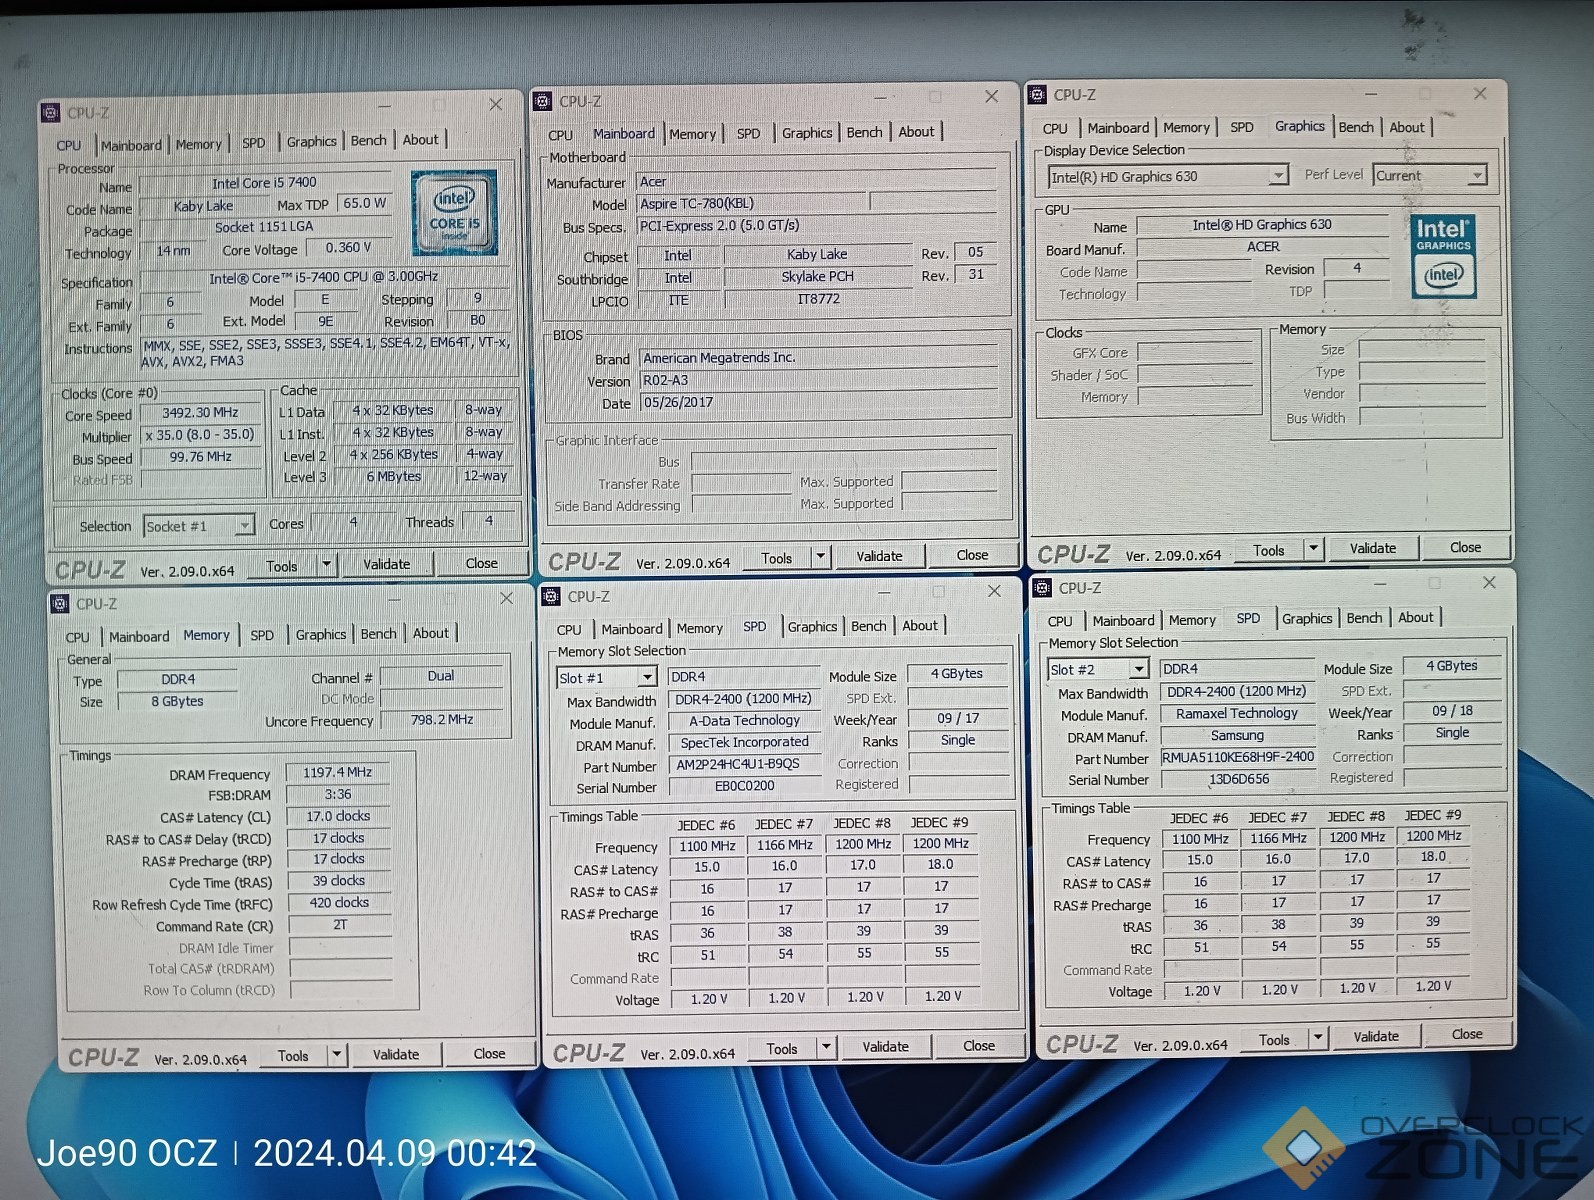Click the CPU-Z title icon in the processor window
1594x1200 pixels.
coord(50,113)
